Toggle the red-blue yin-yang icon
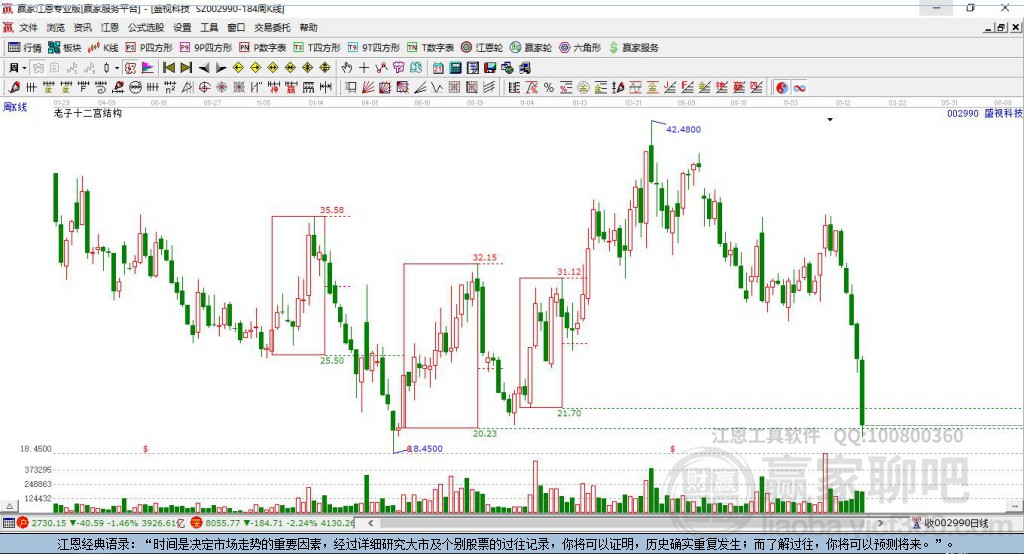This screenshot has height=554, width=1024. point(782,88)
